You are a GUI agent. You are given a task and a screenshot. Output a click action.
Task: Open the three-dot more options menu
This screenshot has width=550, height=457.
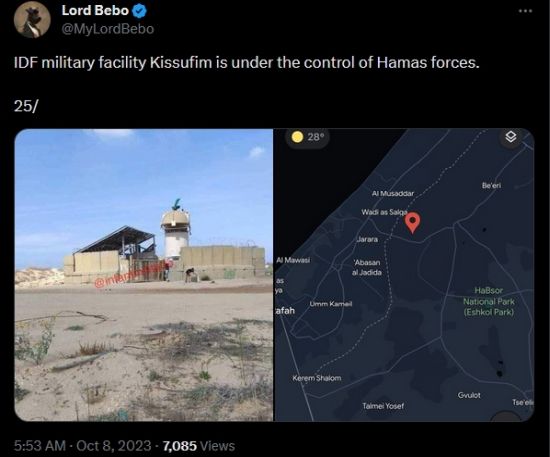click(525, 11)
